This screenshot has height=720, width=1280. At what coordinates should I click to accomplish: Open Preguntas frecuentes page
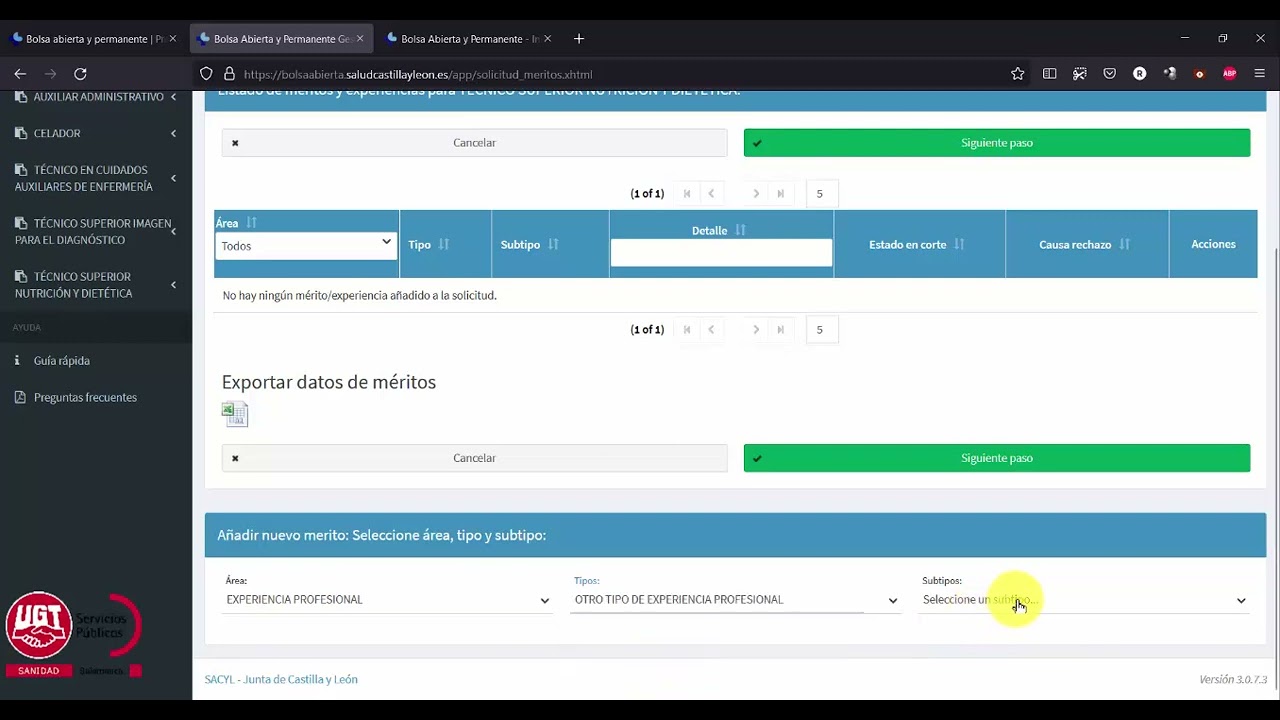[x=85, y=397]
